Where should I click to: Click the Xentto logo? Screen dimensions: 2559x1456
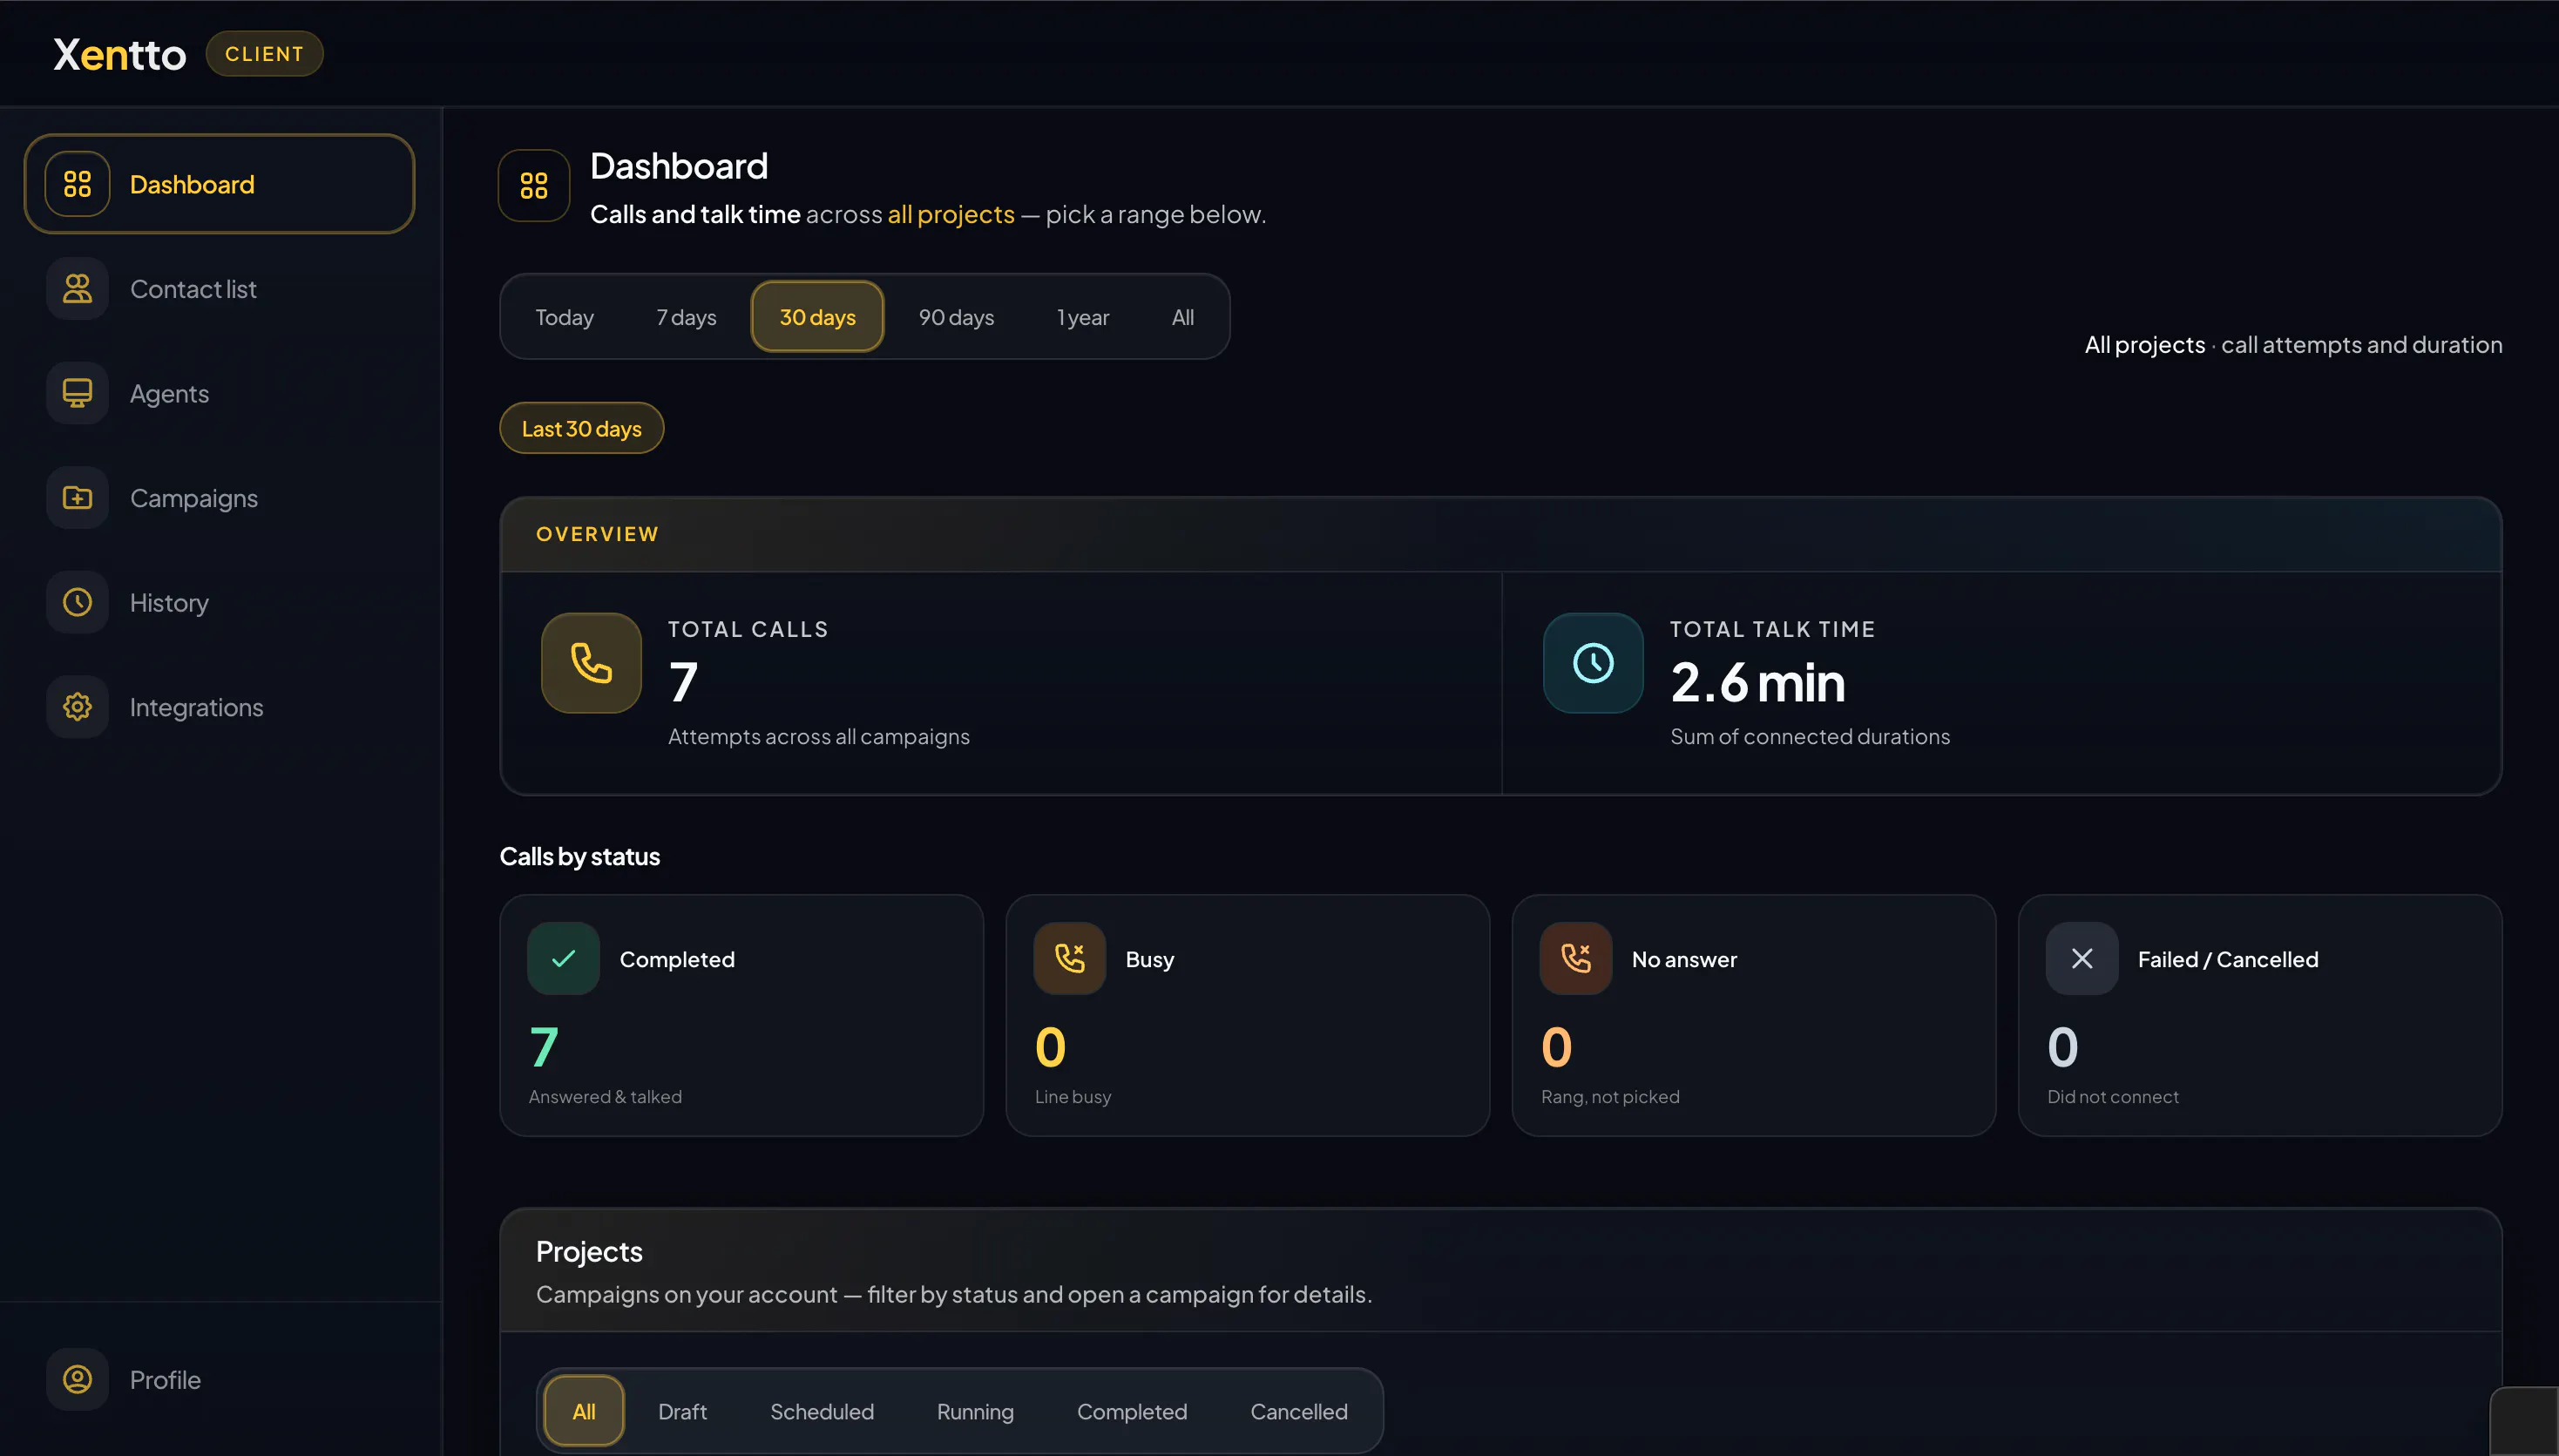click(x=119, y=54)
